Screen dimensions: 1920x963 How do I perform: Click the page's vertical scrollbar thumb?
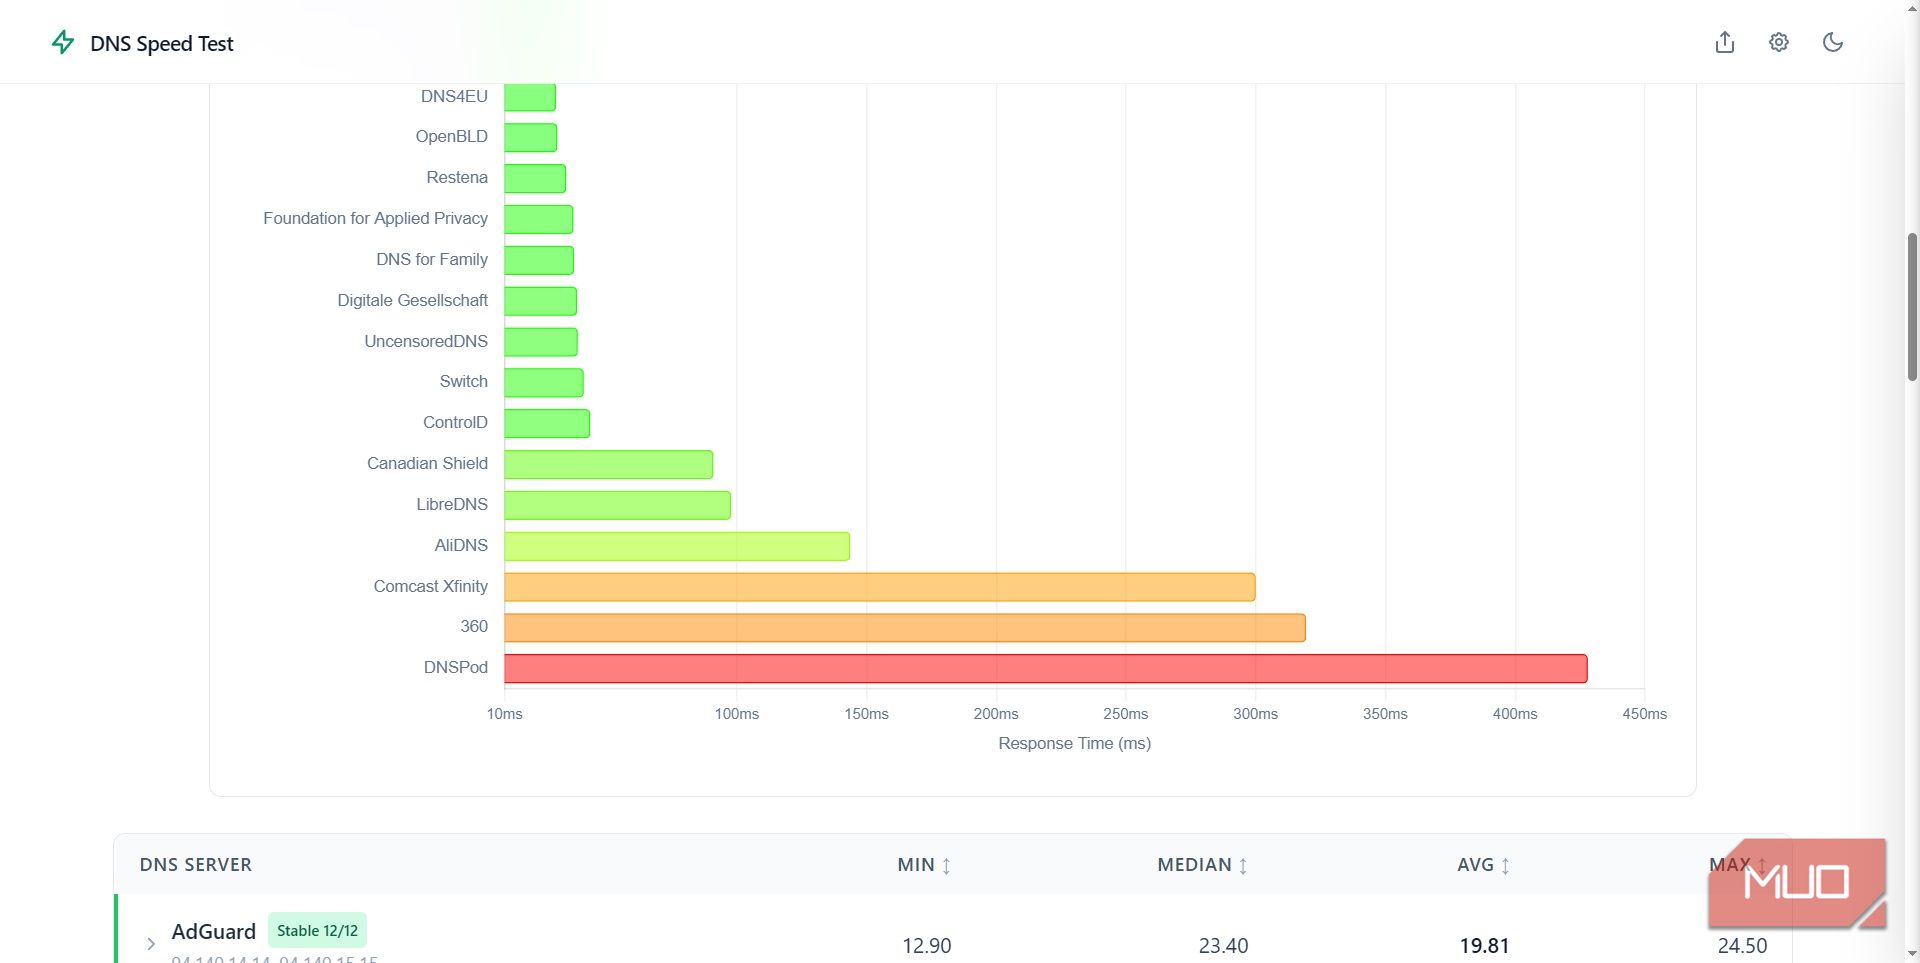tap(1912, 307)
